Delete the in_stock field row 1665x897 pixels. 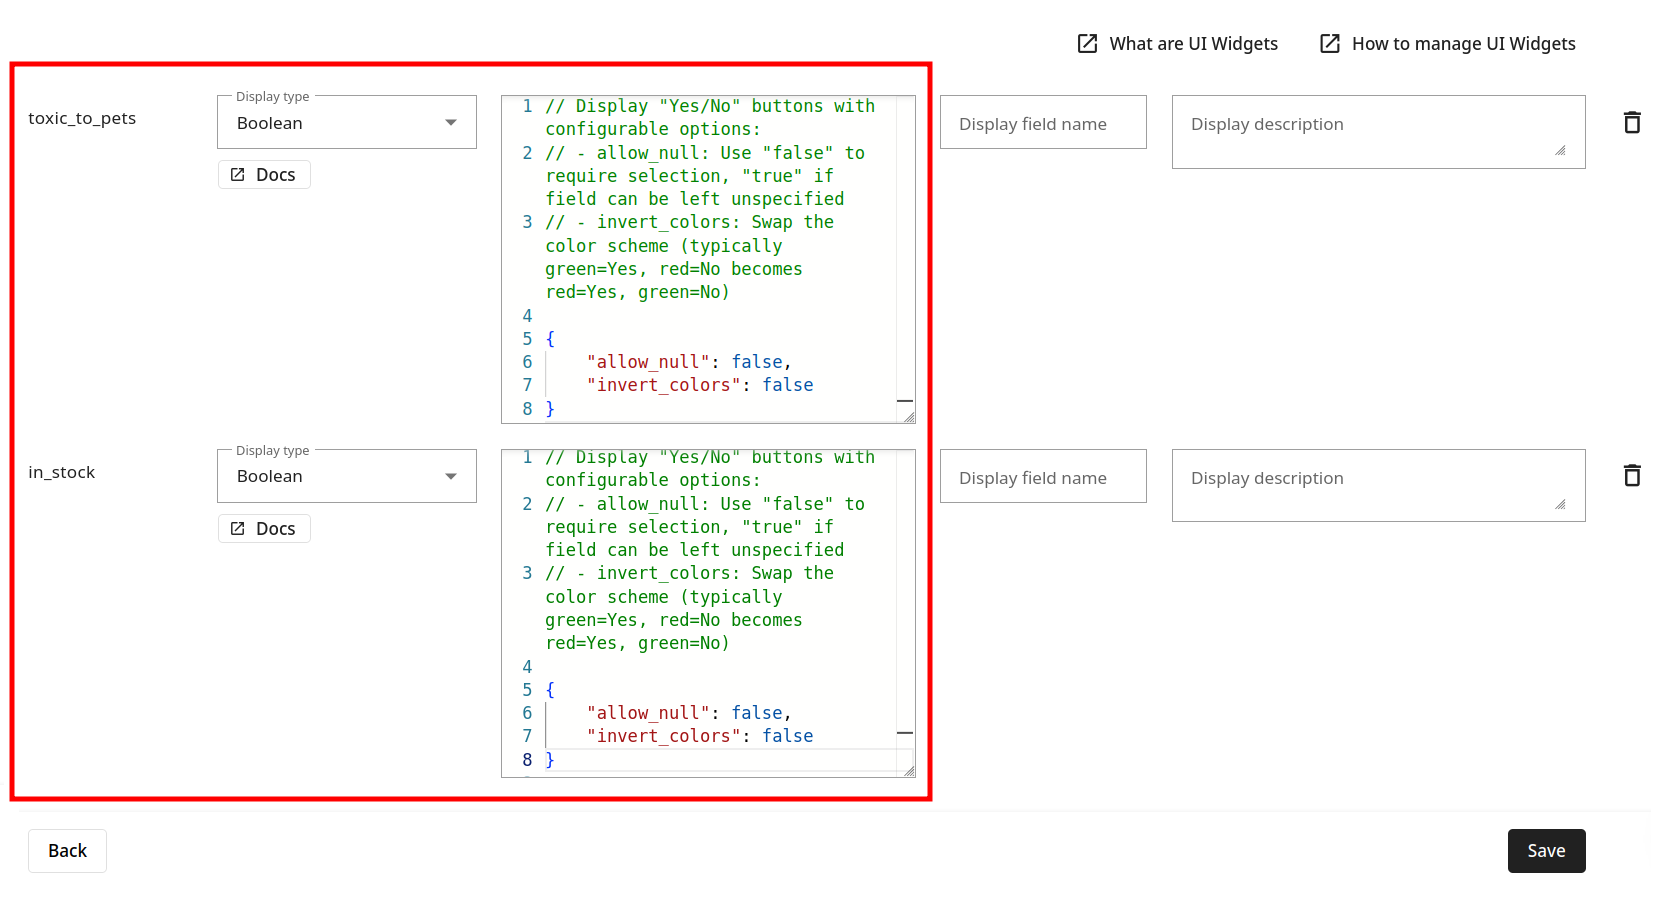(x=1631, y=475)
